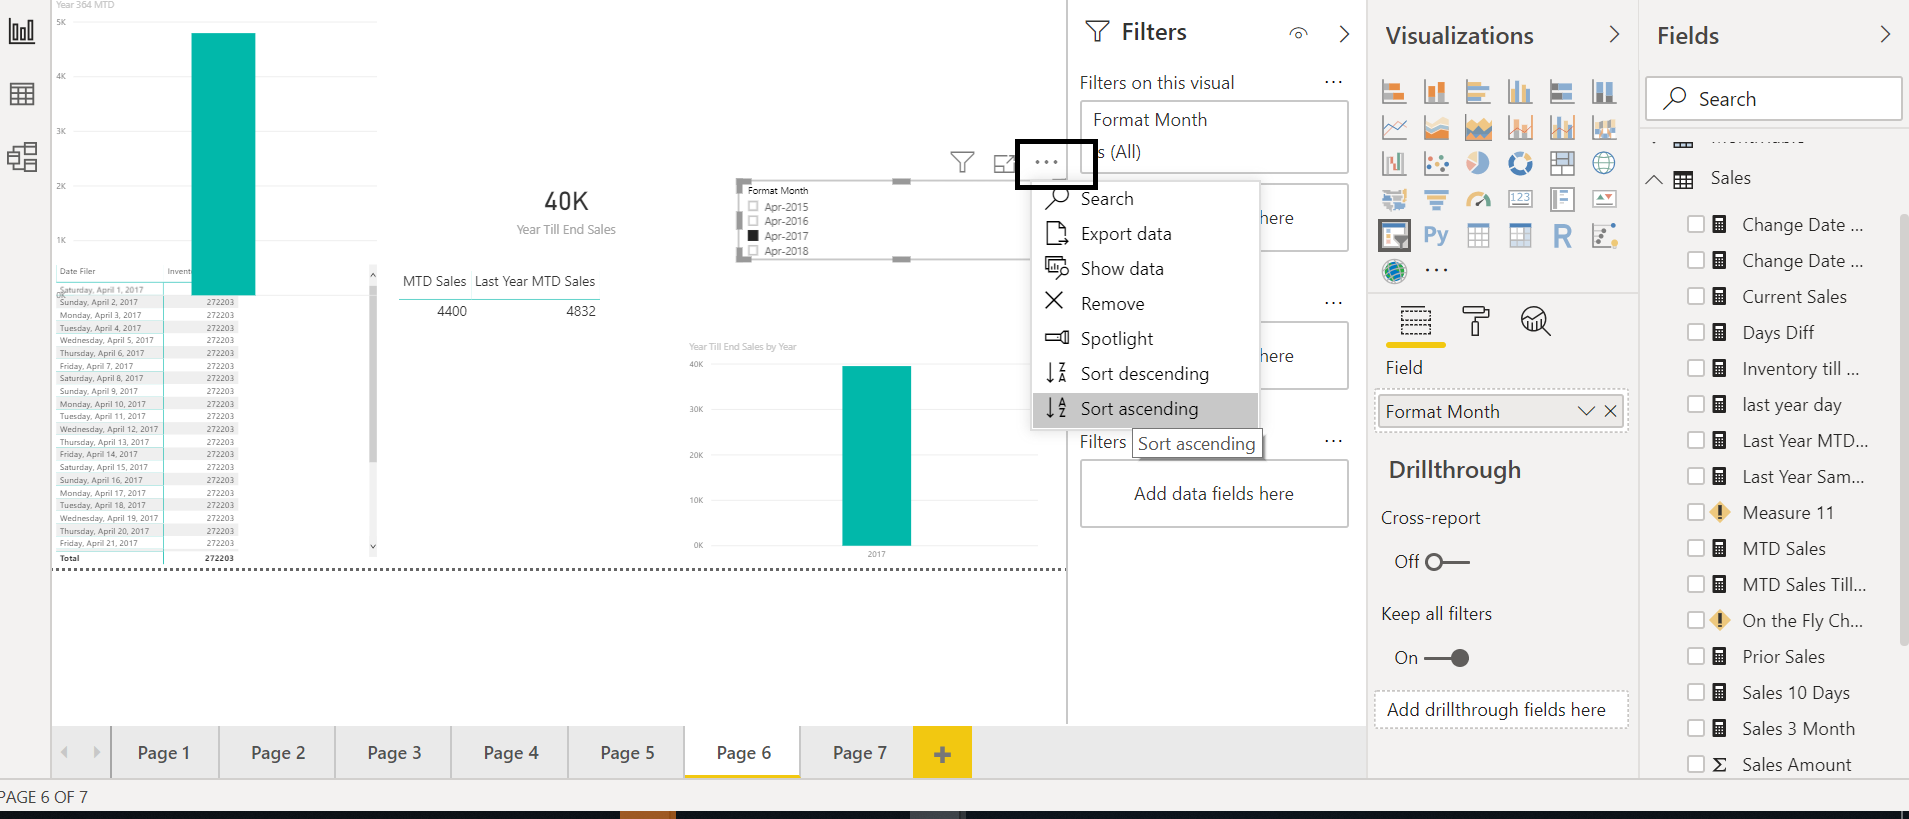1909x819 pixels.
Task: Open Filters on this visual ellipsis menu
Action: pyautogui.click(x=1333, y=82)
